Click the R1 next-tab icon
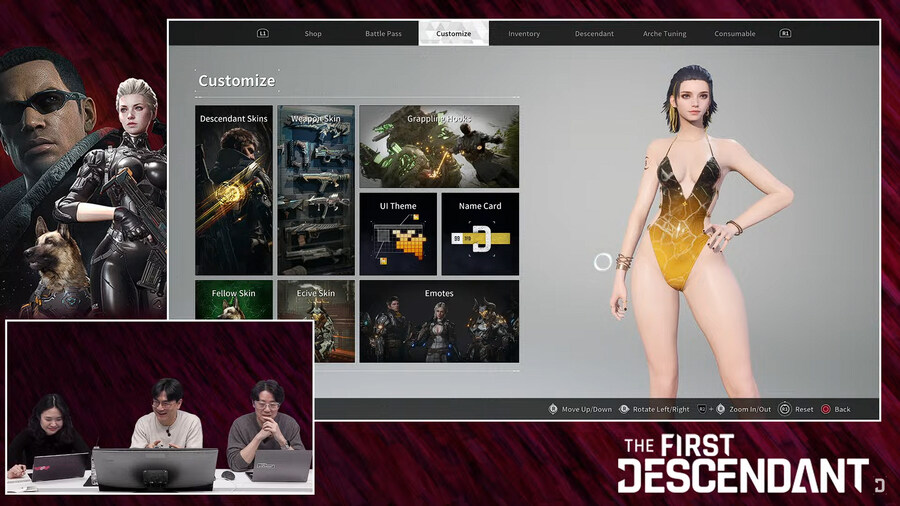 pos(785,34)
